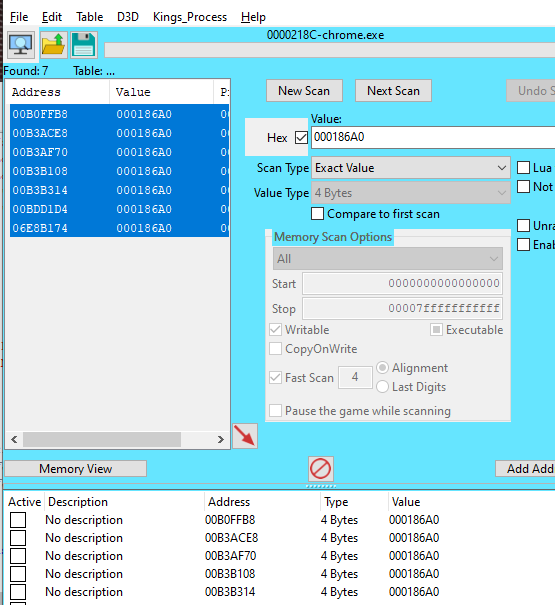Click left arrow of results scrollbar
The image size is (555, 605).
click(x=14, y=439)
